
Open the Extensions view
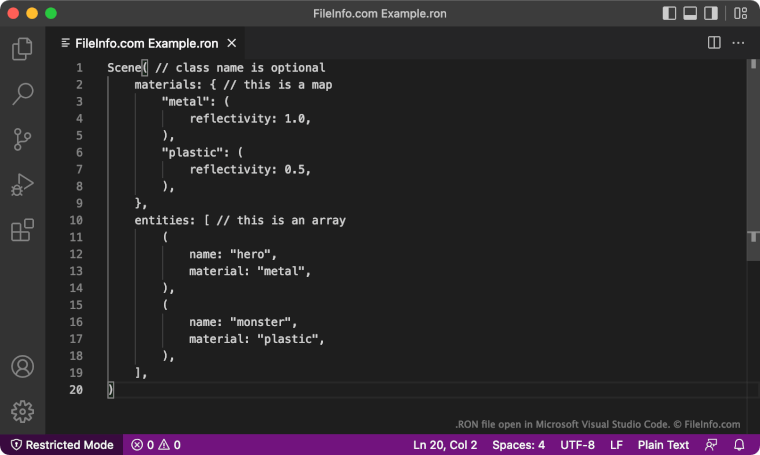tap(22, 231)
